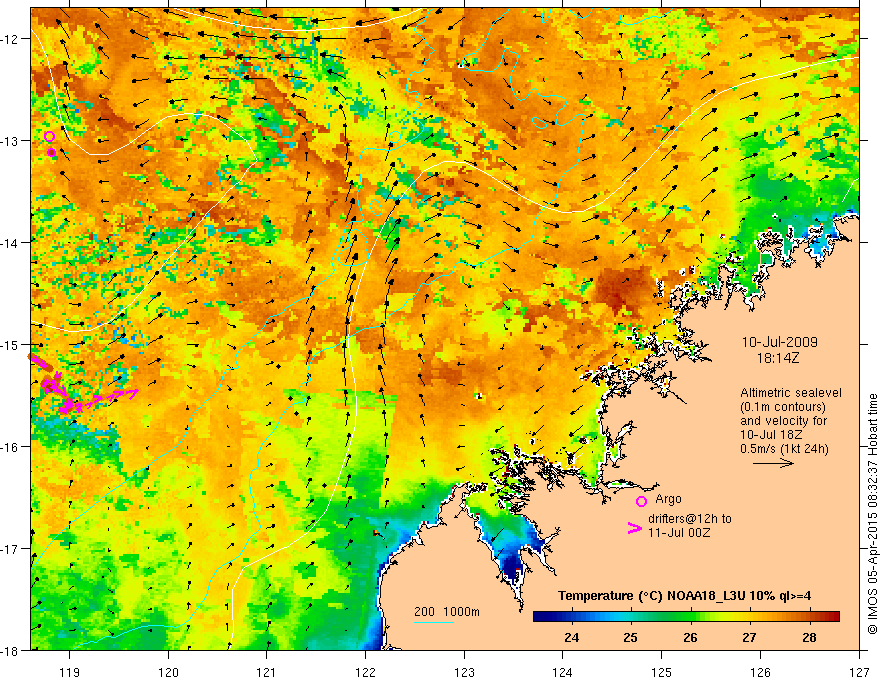Click the '0.5m/s (1kt 24h)' text

click(x=784, y=449)
